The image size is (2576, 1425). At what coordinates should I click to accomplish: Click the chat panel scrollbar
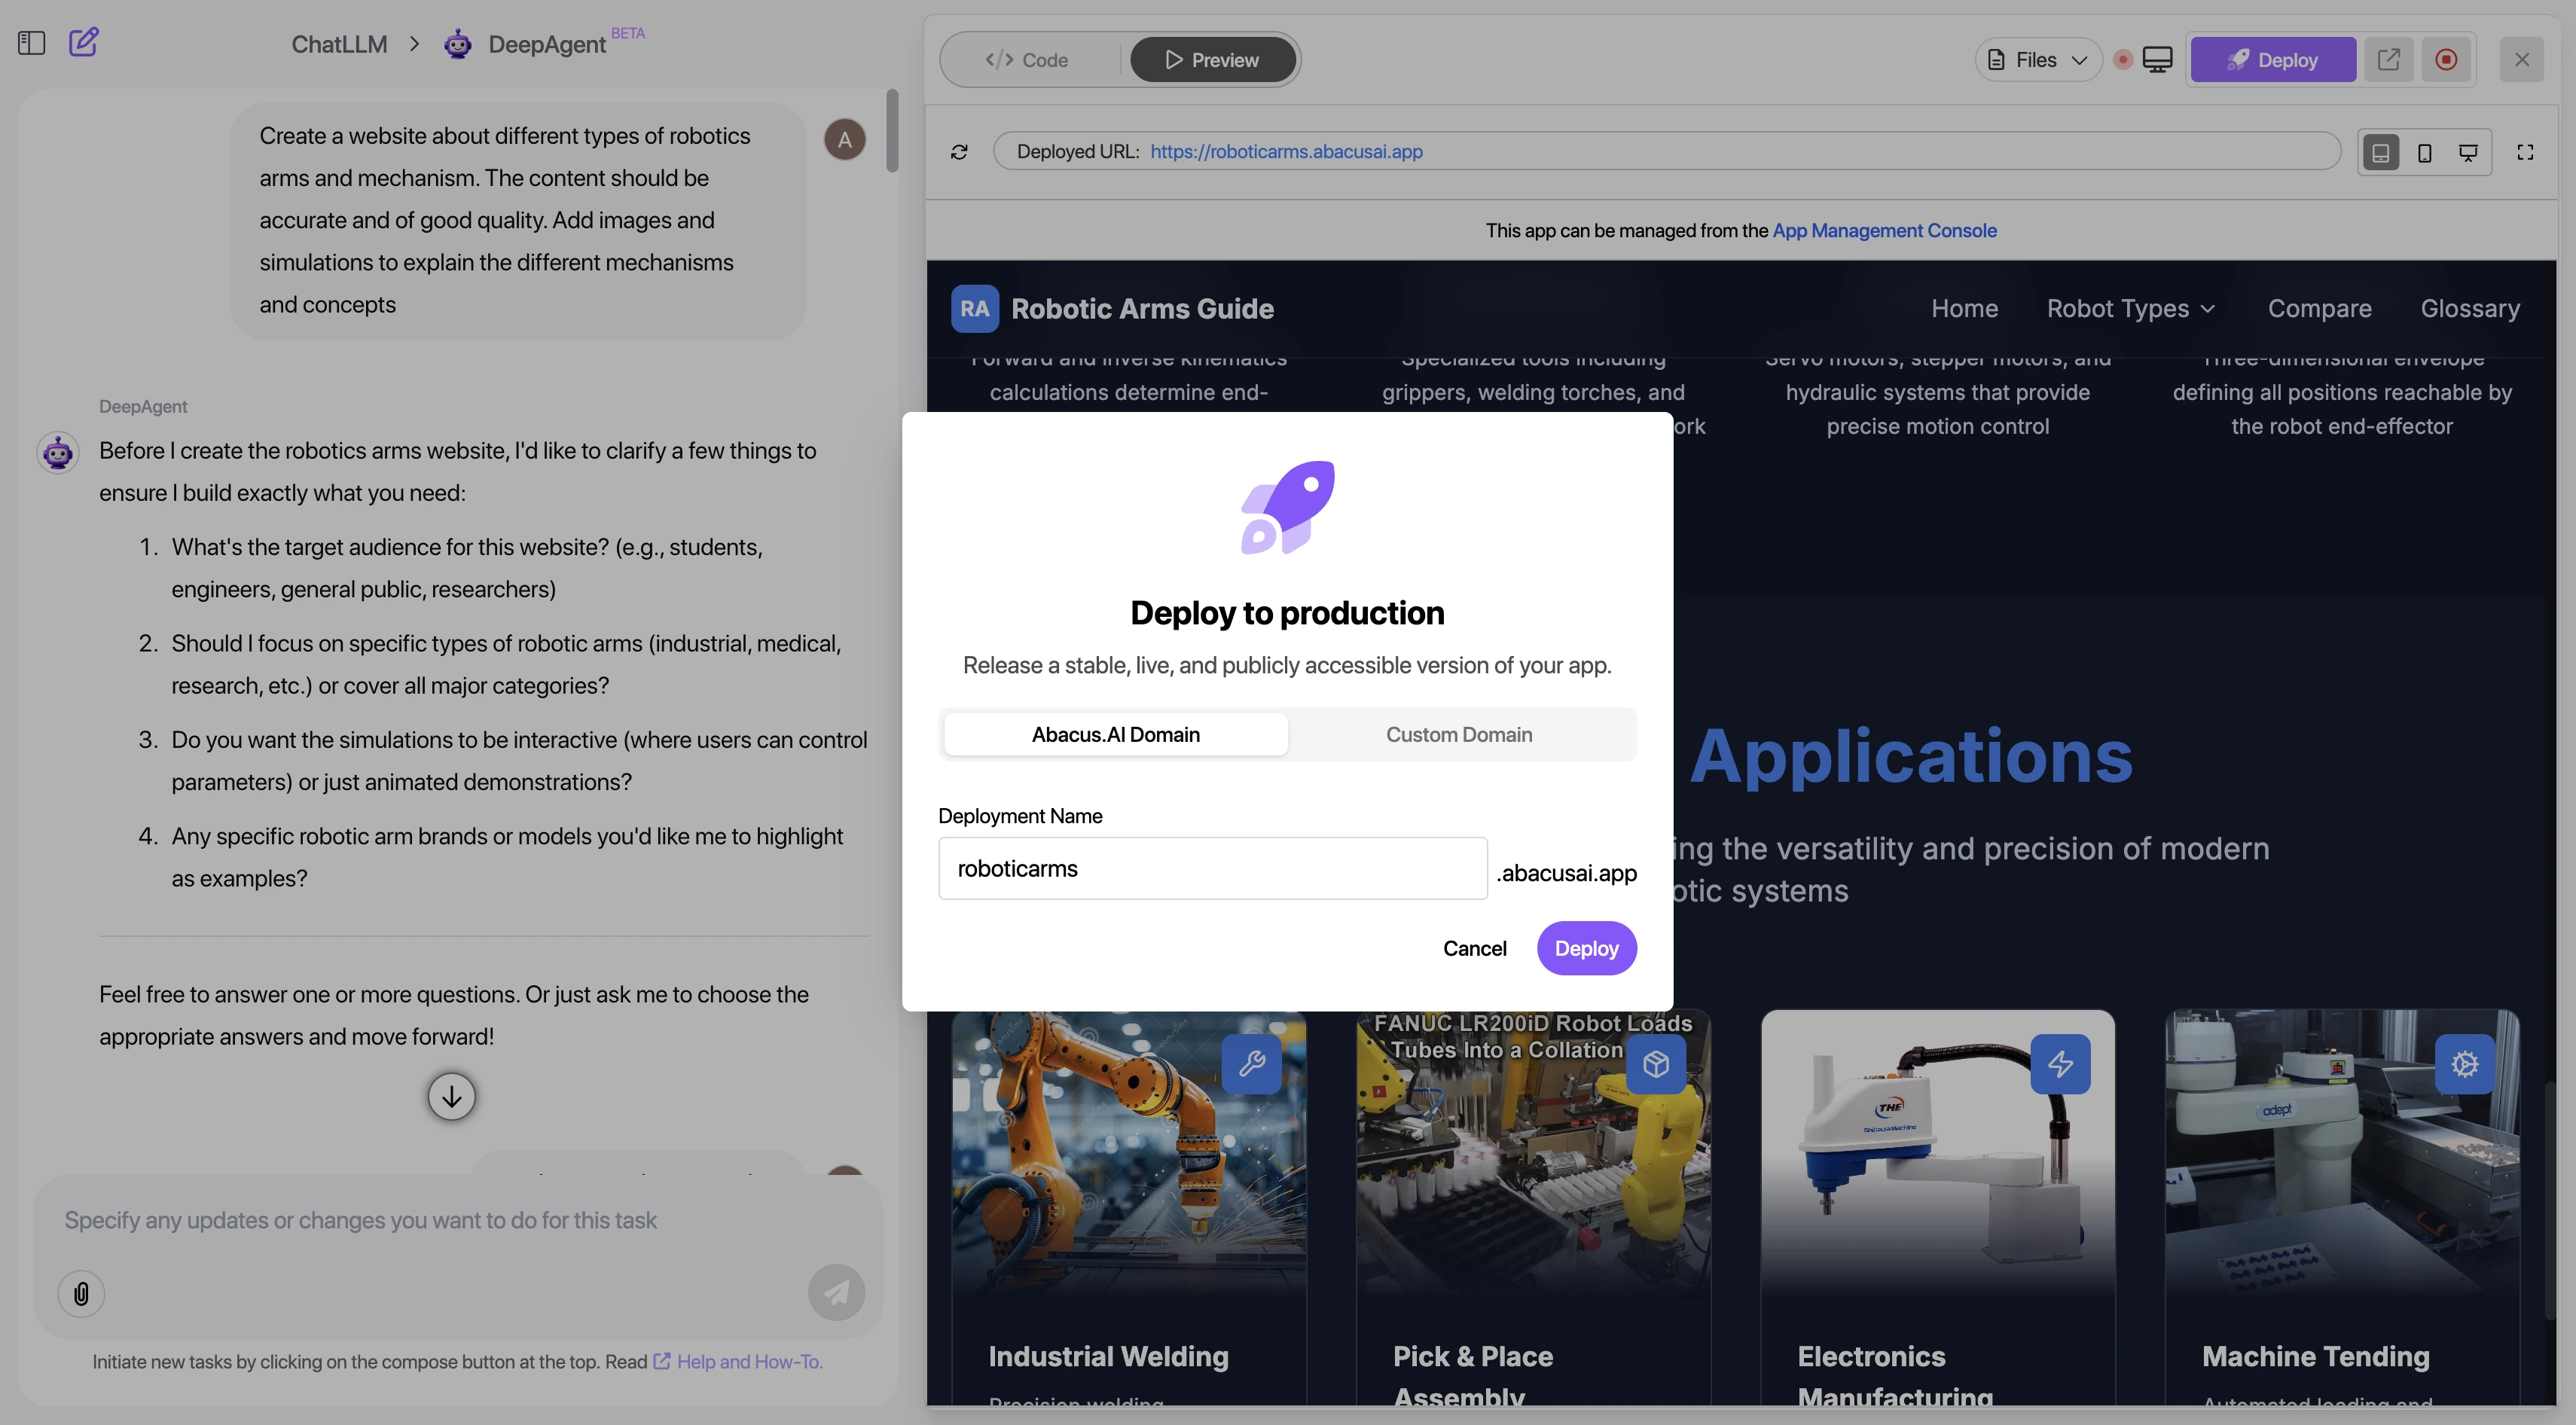pyautogui.click(x=892, y=130)
